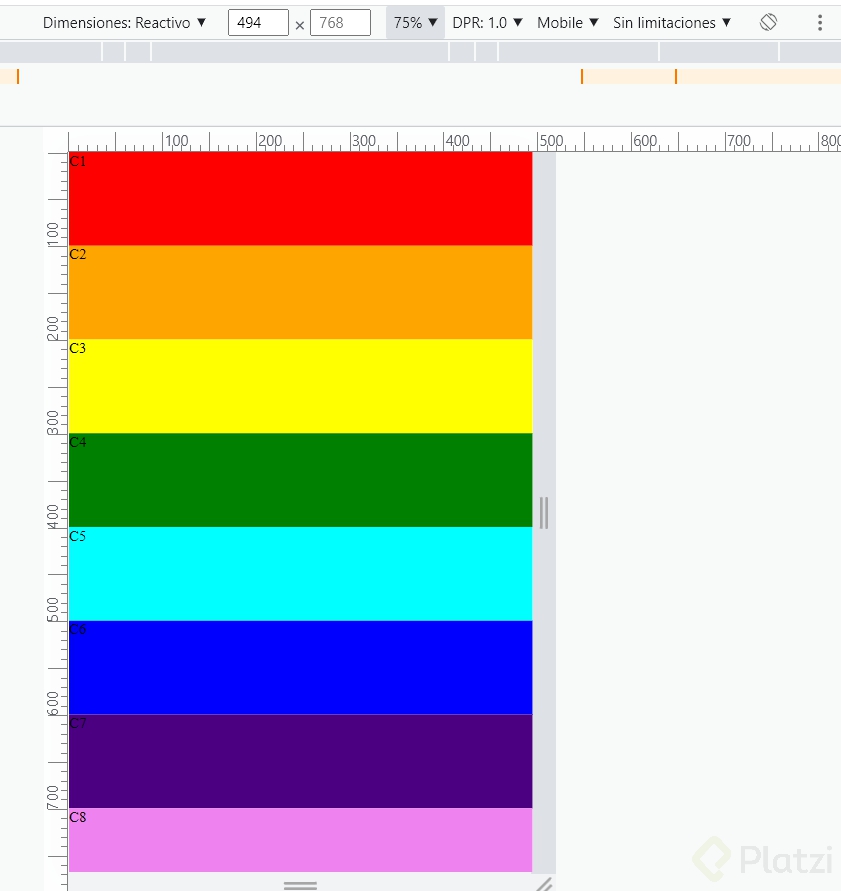Click the violet C8 block
Image resolution: width=841 pixels, height=891 pixels.
pyautogui.click(x=301, y=840)
